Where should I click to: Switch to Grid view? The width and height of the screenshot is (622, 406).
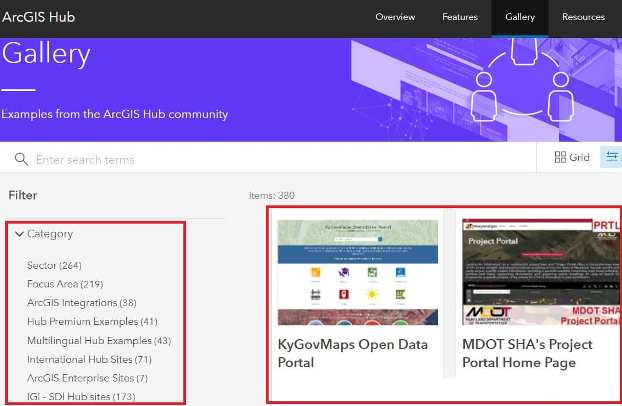[572, 158]
